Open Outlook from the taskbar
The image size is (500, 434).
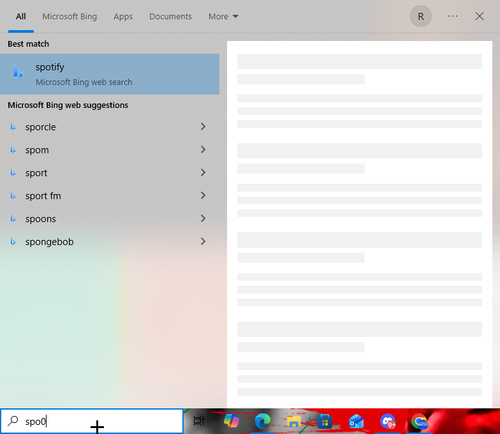click(356, 422)
